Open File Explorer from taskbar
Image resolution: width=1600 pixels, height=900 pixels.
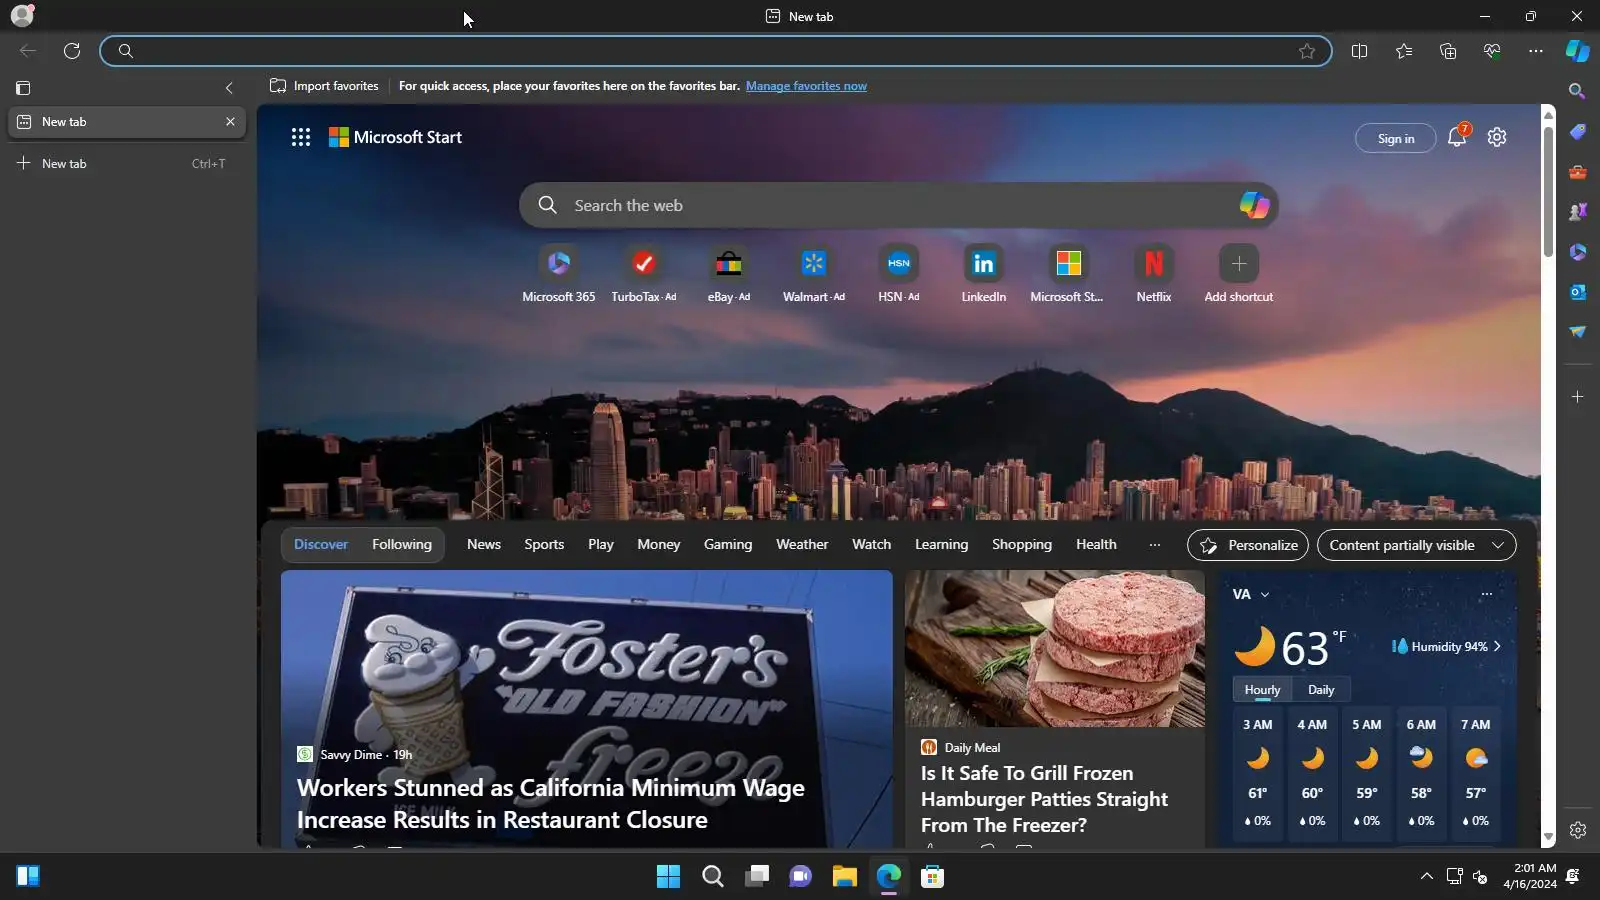[x=845, y=877]
